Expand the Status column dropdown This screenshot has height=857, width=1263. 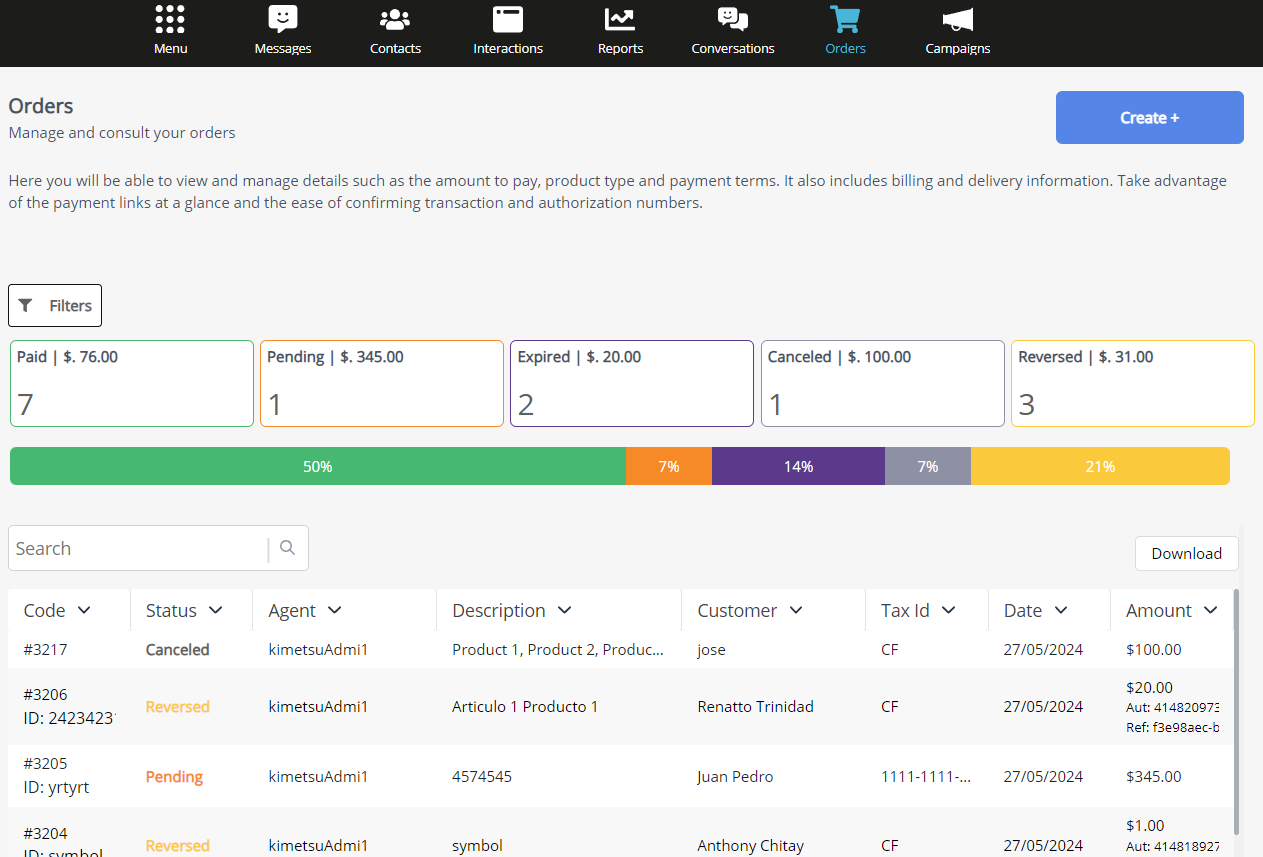(215, 610)
